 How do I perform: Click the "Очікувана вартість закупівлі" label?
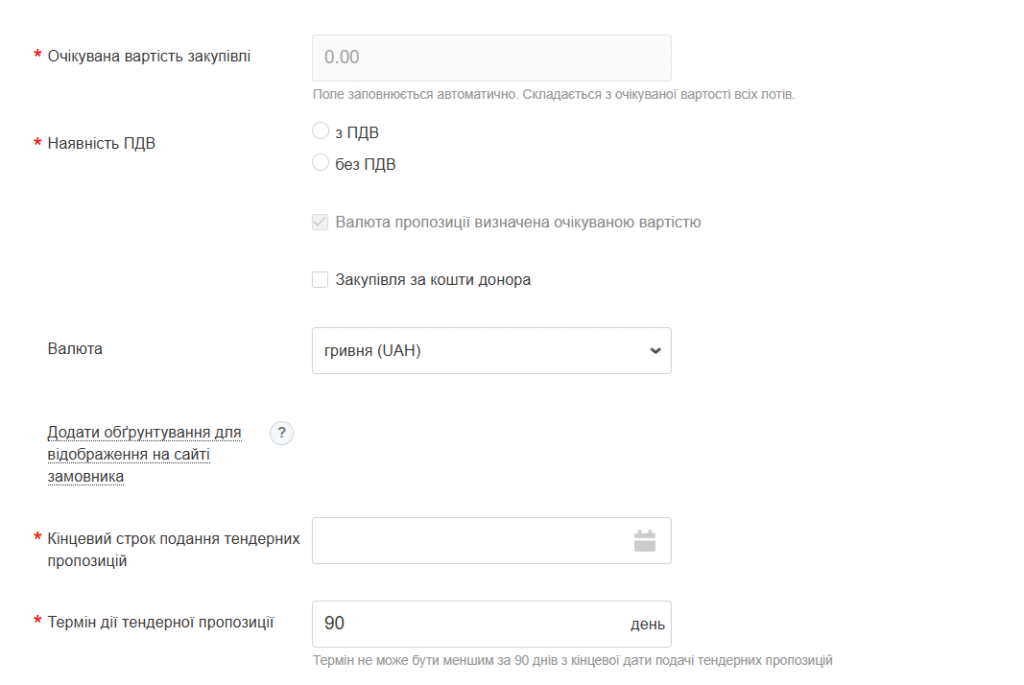(149, 56)
